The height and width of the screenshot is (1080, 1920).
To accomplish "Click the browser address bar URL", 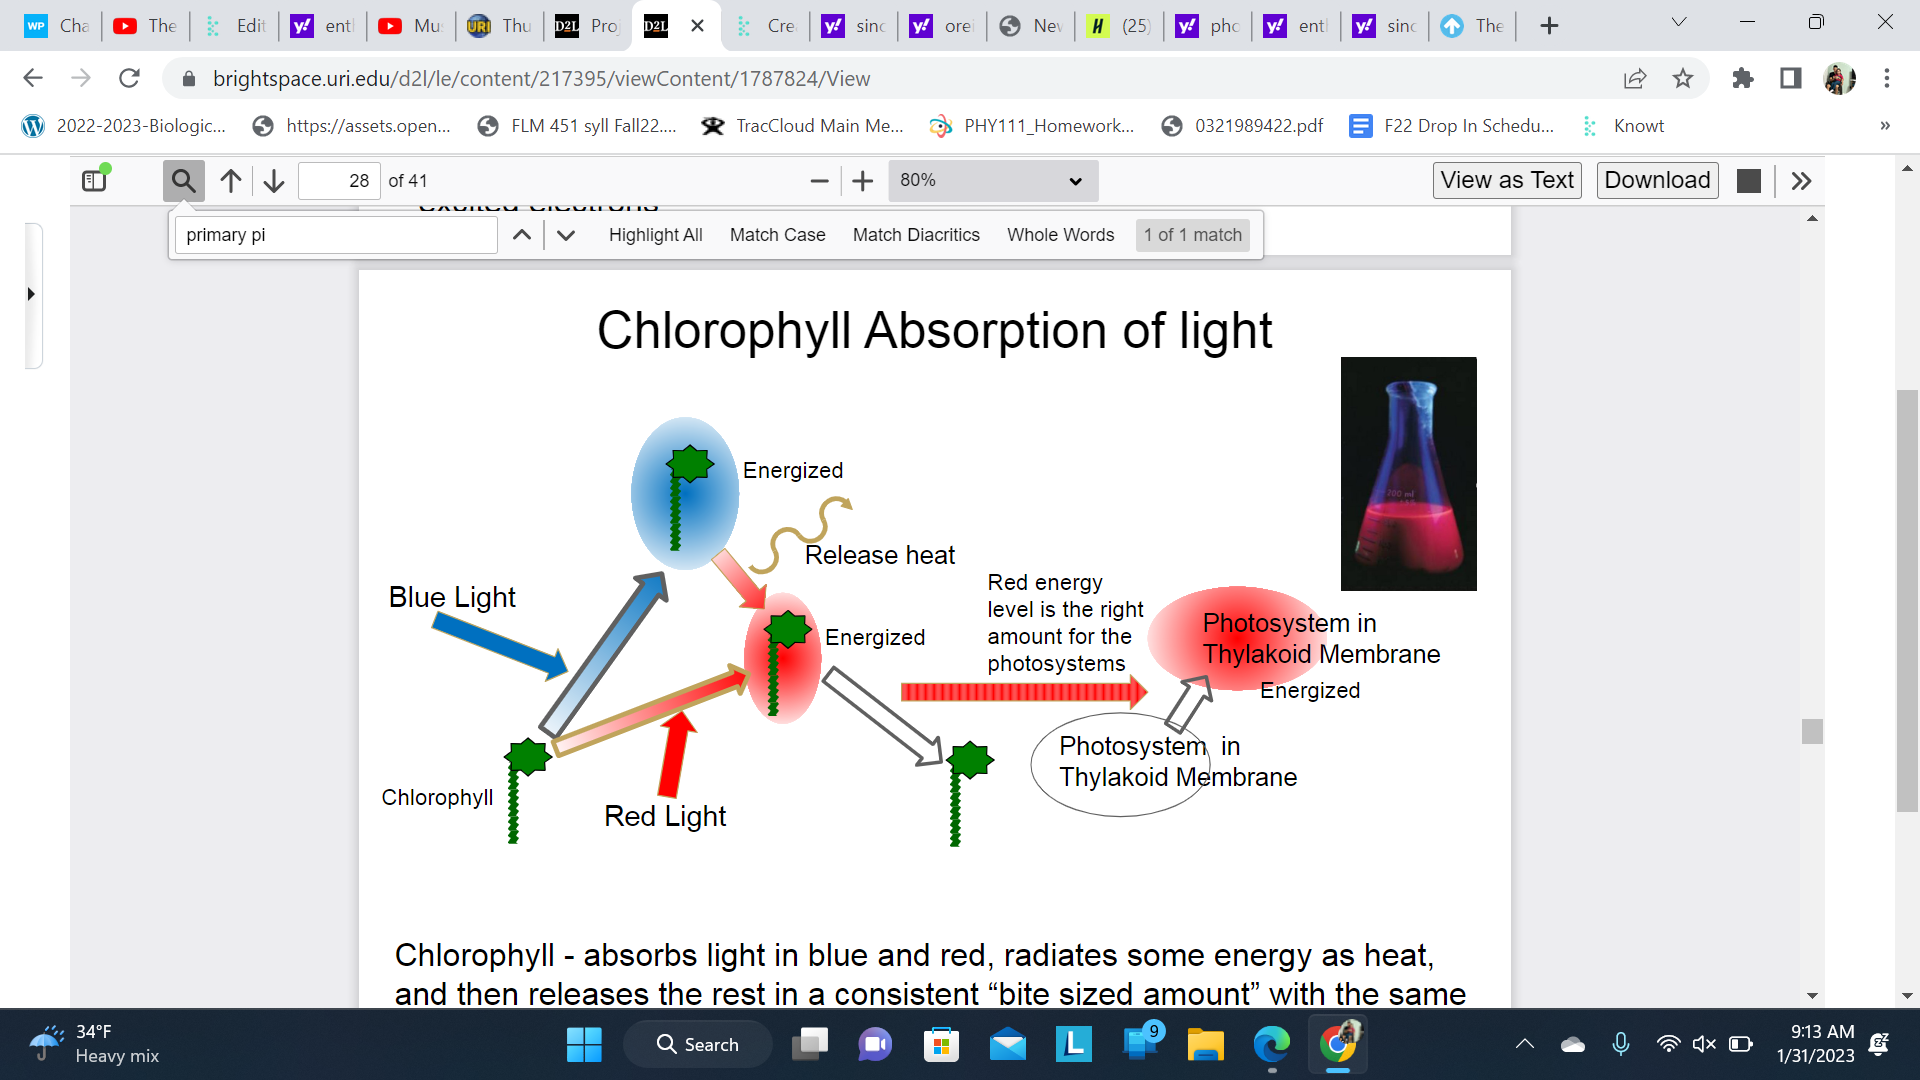I will coord(541,79).
